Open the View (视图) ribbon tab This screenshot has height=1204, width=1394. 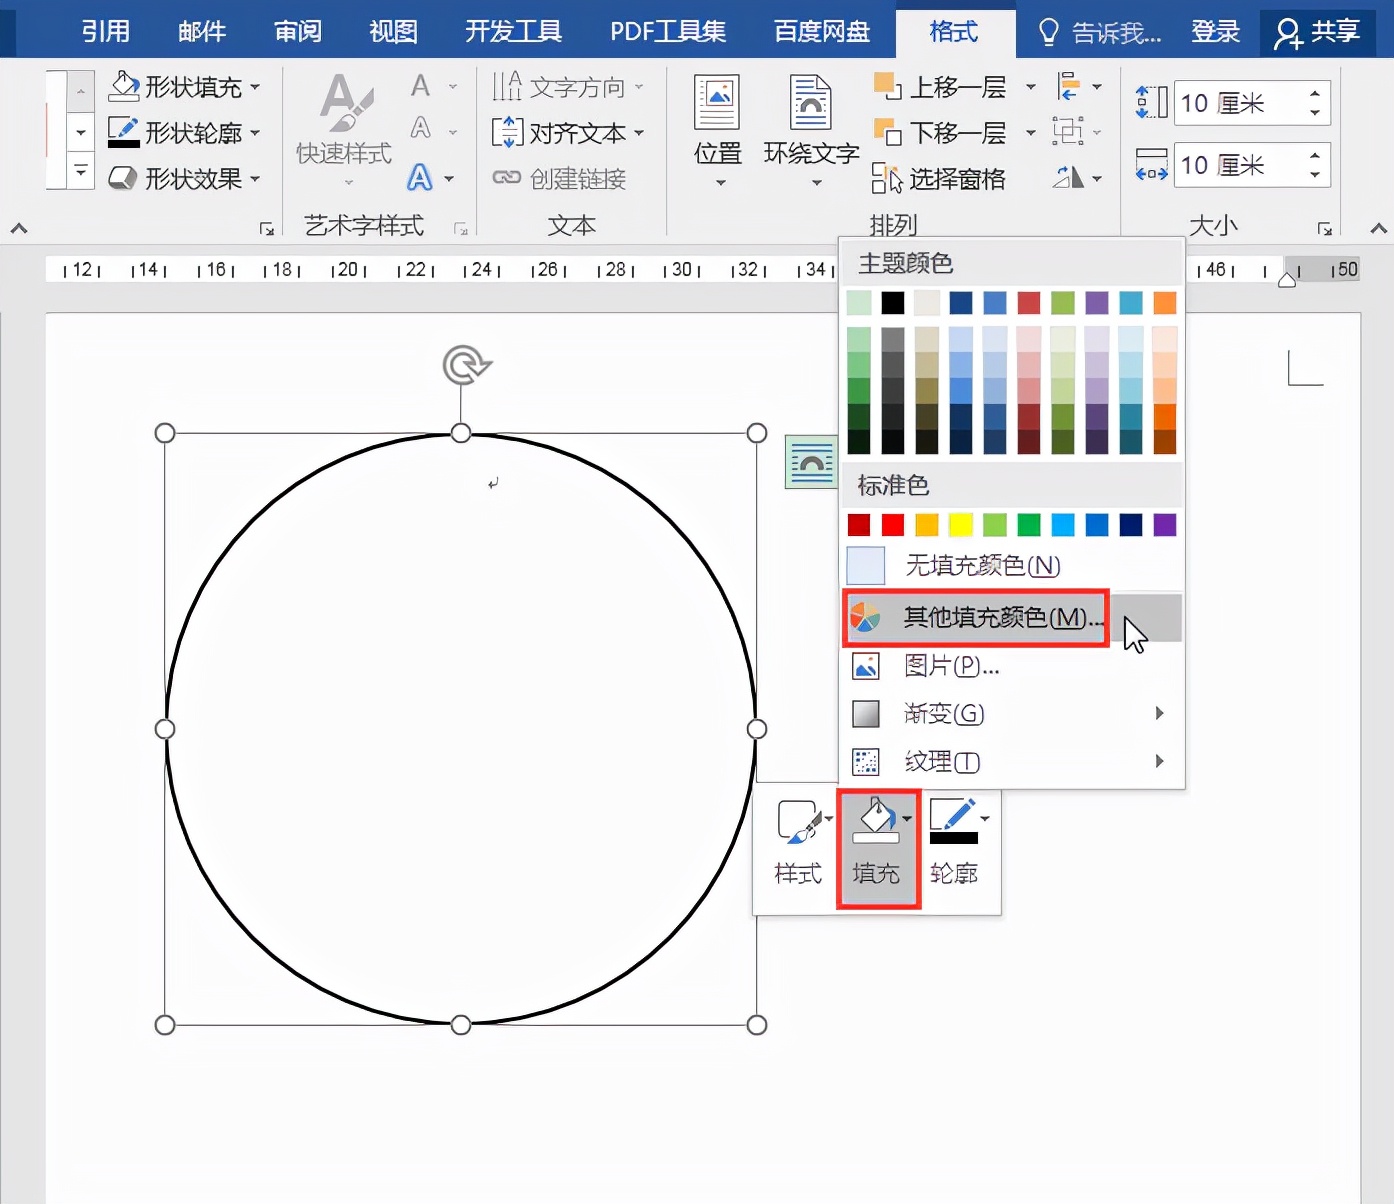pyautogui.click(x=393, y=32)
